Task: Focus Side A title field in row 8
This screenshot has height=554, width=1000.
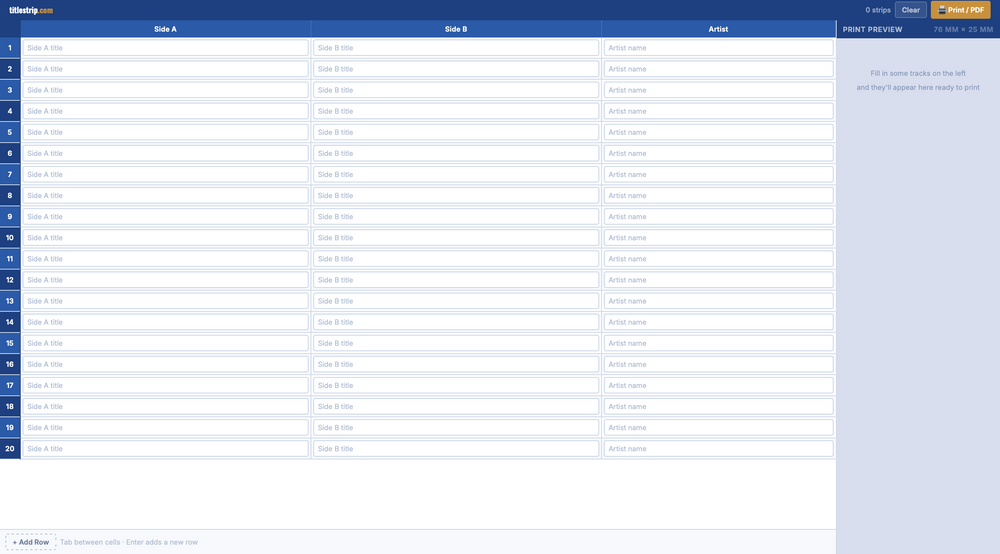Action: pos(165,195)
